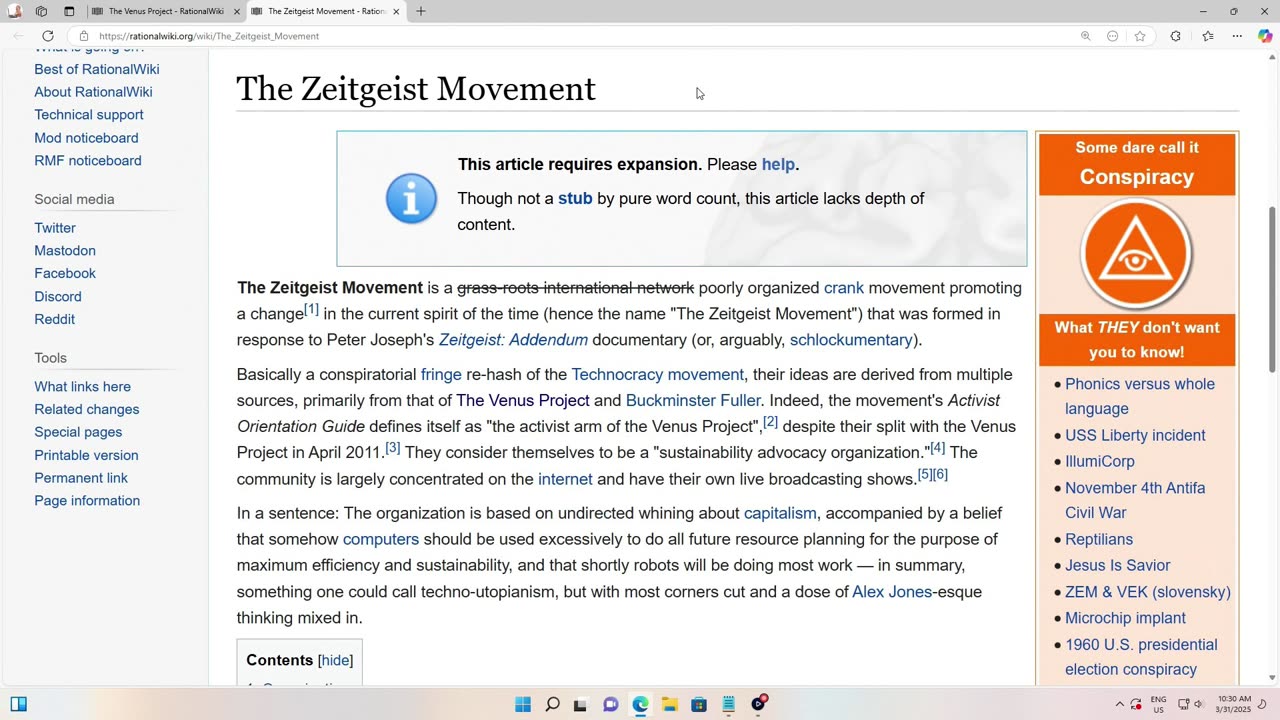Viewport: 1280px width, 720px height.
Task: Click the orange conspiracy eye pyramid image
Action: tap(1136, 254)
